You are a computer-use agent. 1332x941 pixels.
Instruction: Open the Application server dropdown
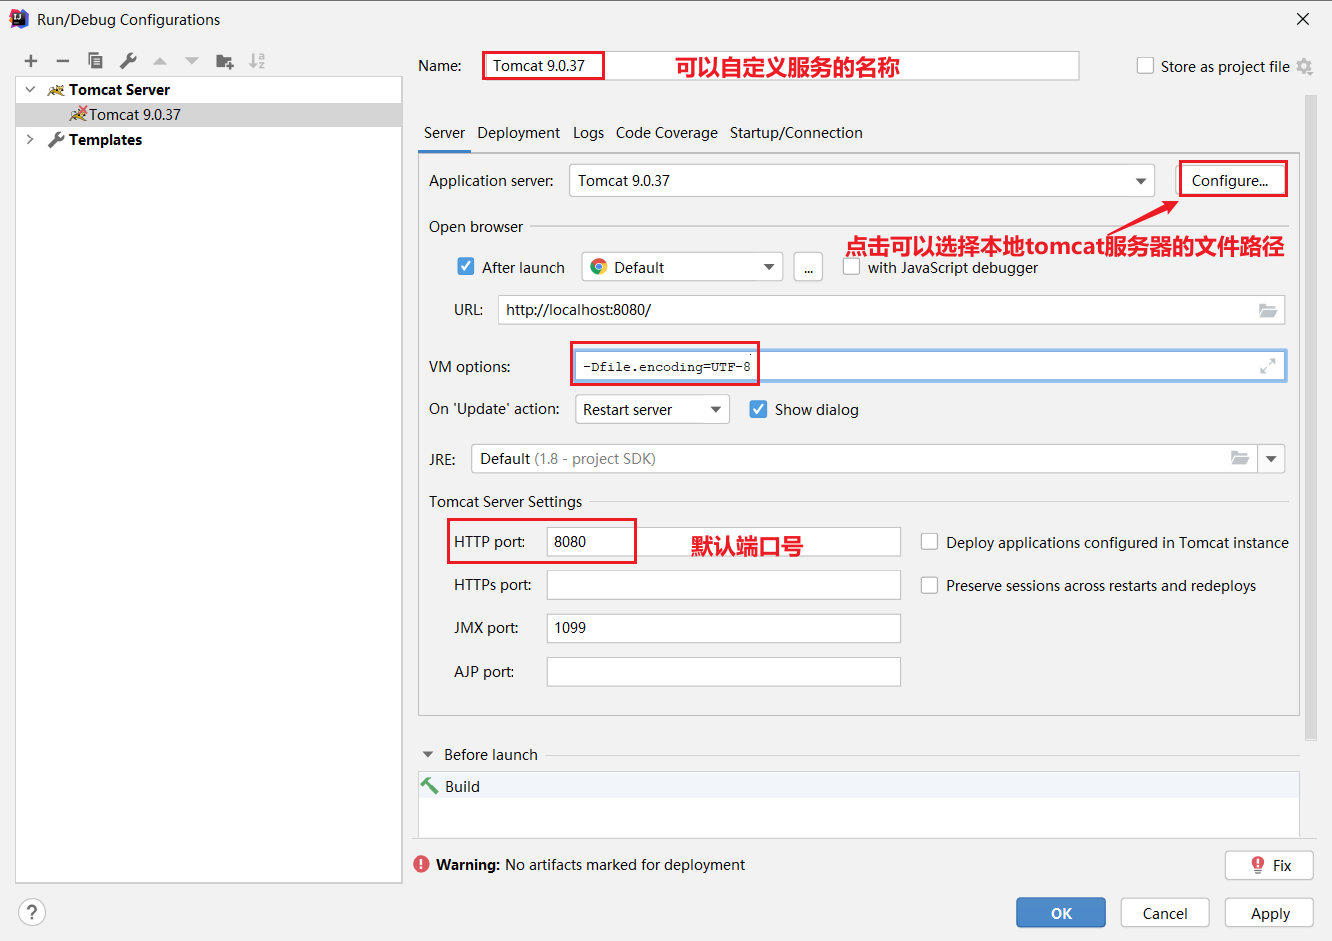(x=862, y=181)
